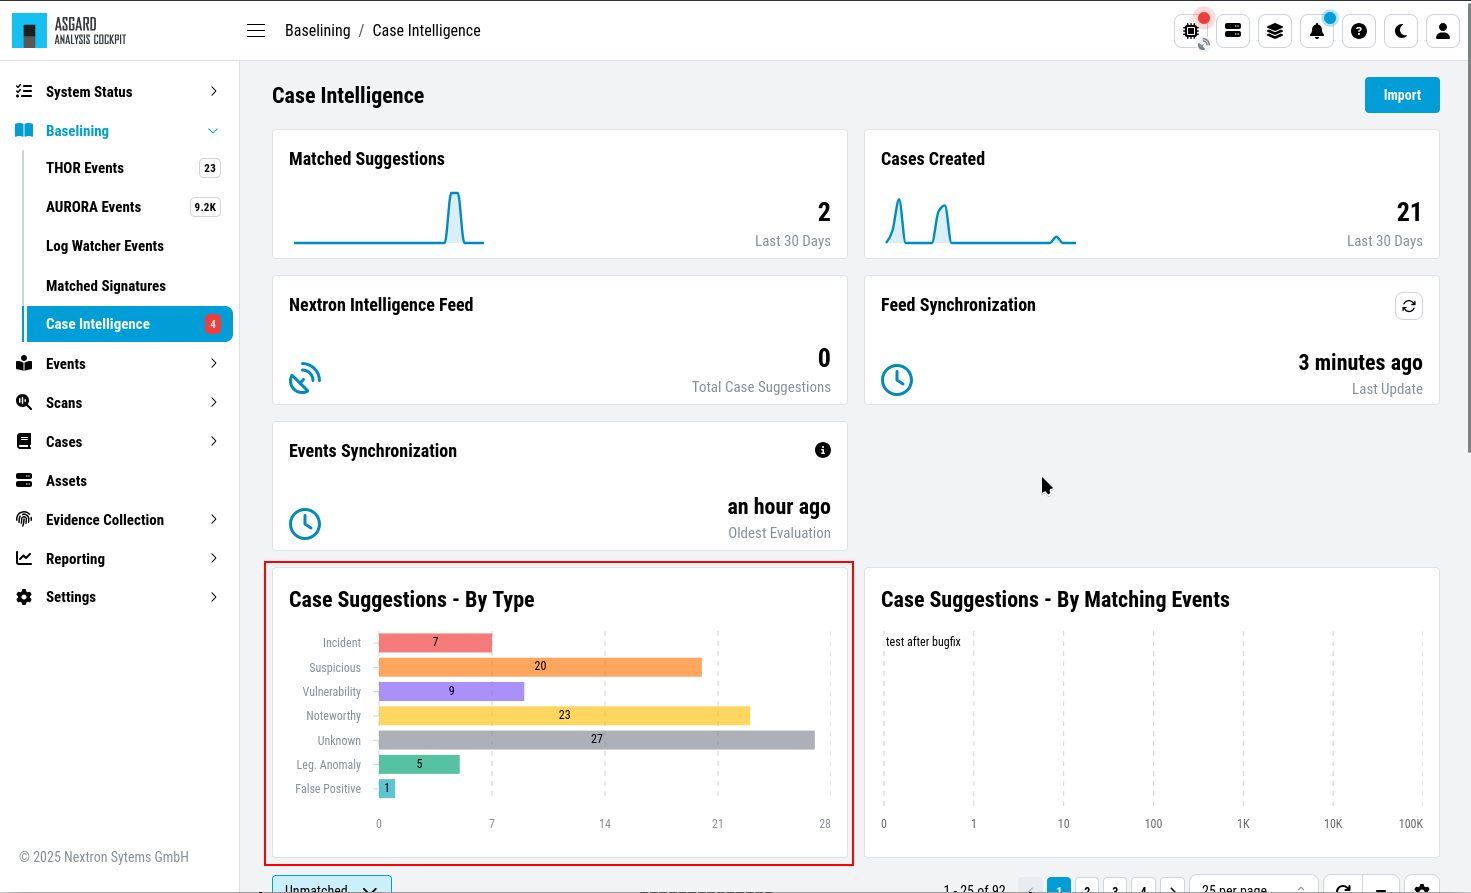The width and height of the screenshot is (1471, 893).
Task: Click the Events sidebar icon
Action: (x=24, y=364)
